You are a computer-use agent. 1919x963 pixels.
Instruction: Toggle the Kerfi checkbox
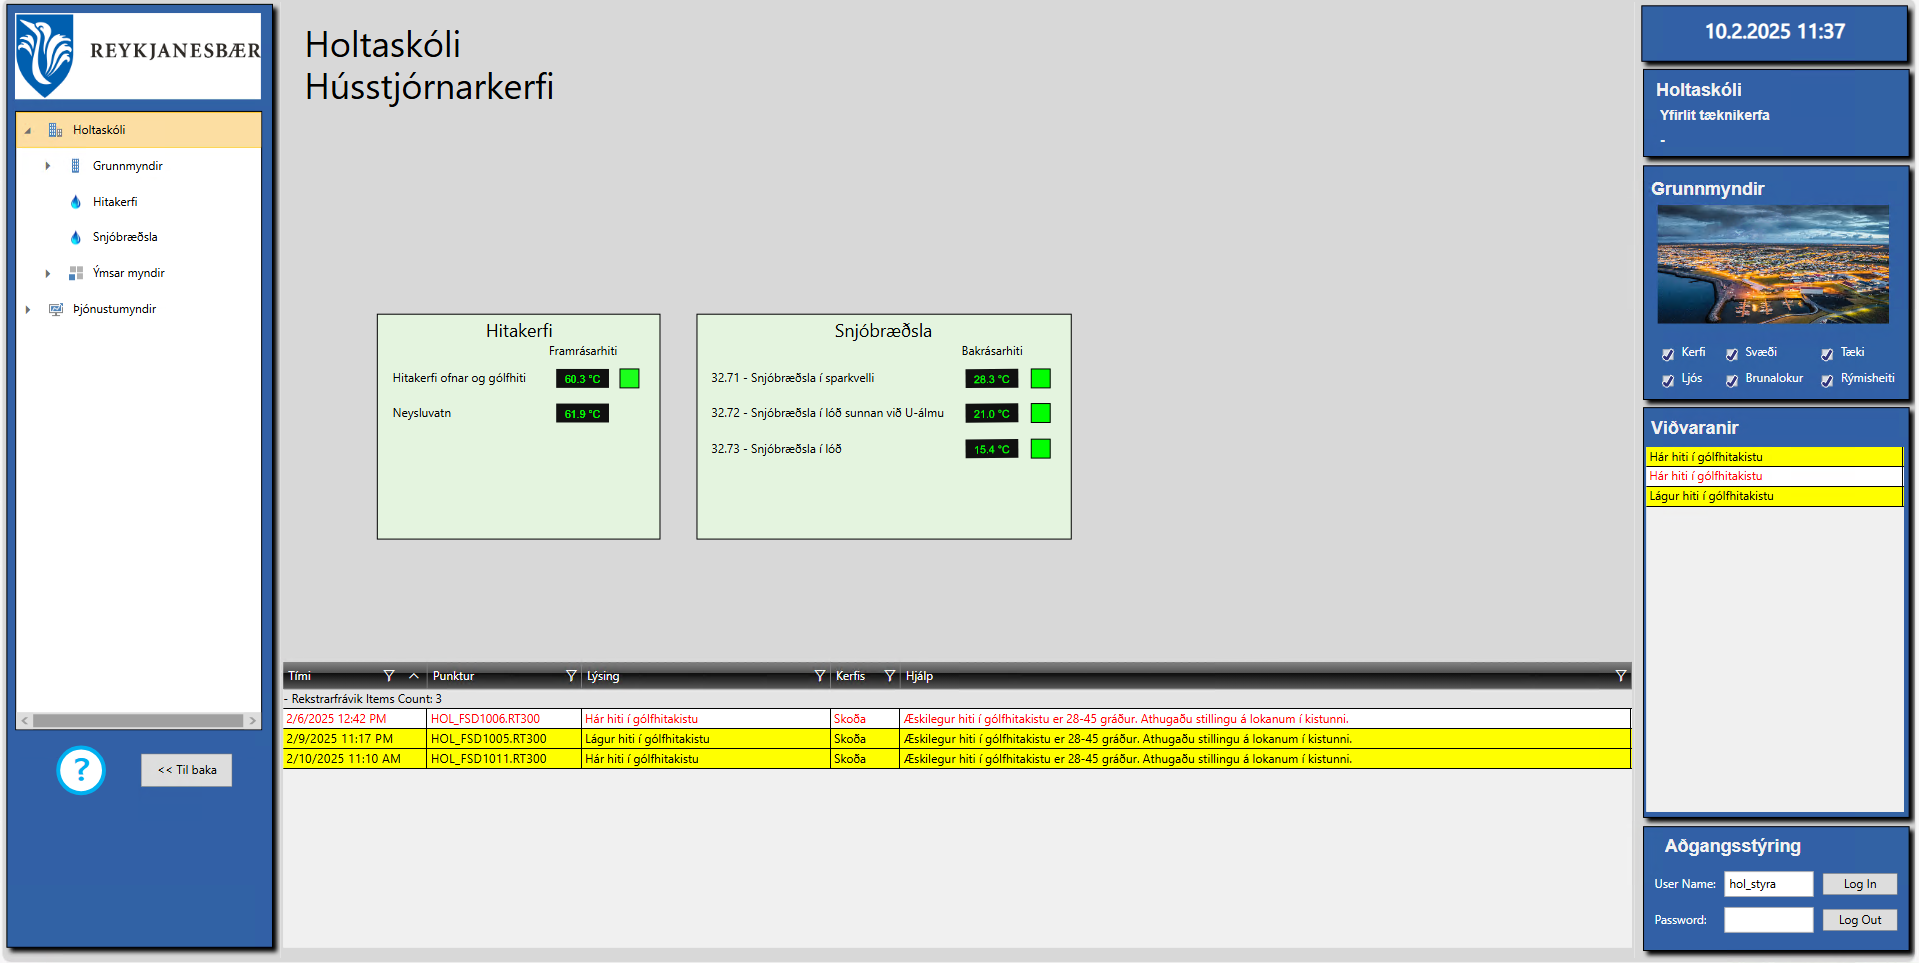(1668, 354)
